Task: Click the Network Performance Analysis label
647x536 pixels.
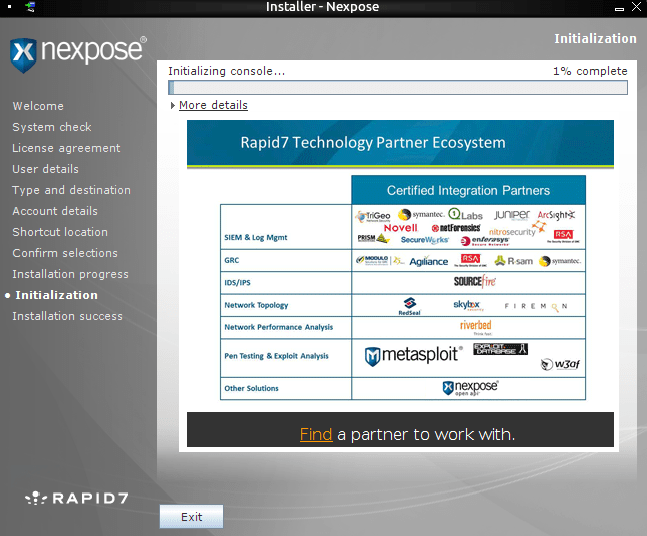Action: pyautogui.click(x=279, y=327)
